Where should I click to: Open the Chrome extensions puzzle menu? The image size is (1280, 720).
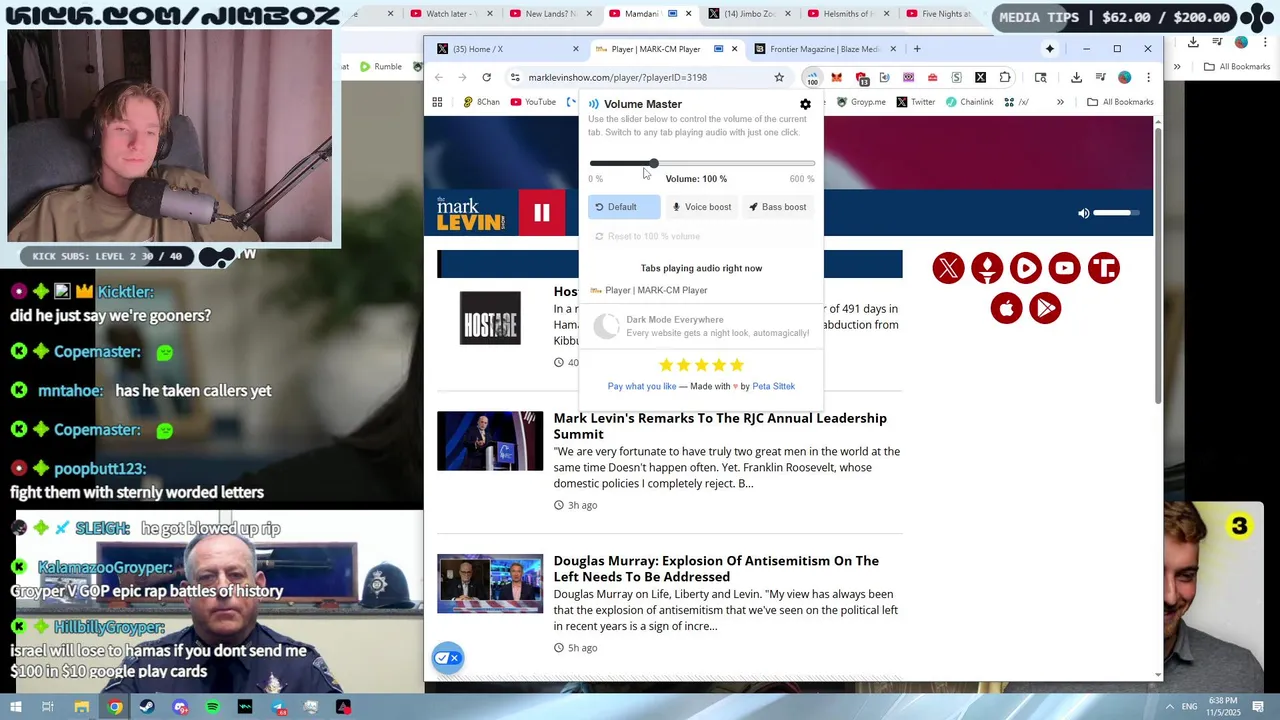click(1005, 77)
